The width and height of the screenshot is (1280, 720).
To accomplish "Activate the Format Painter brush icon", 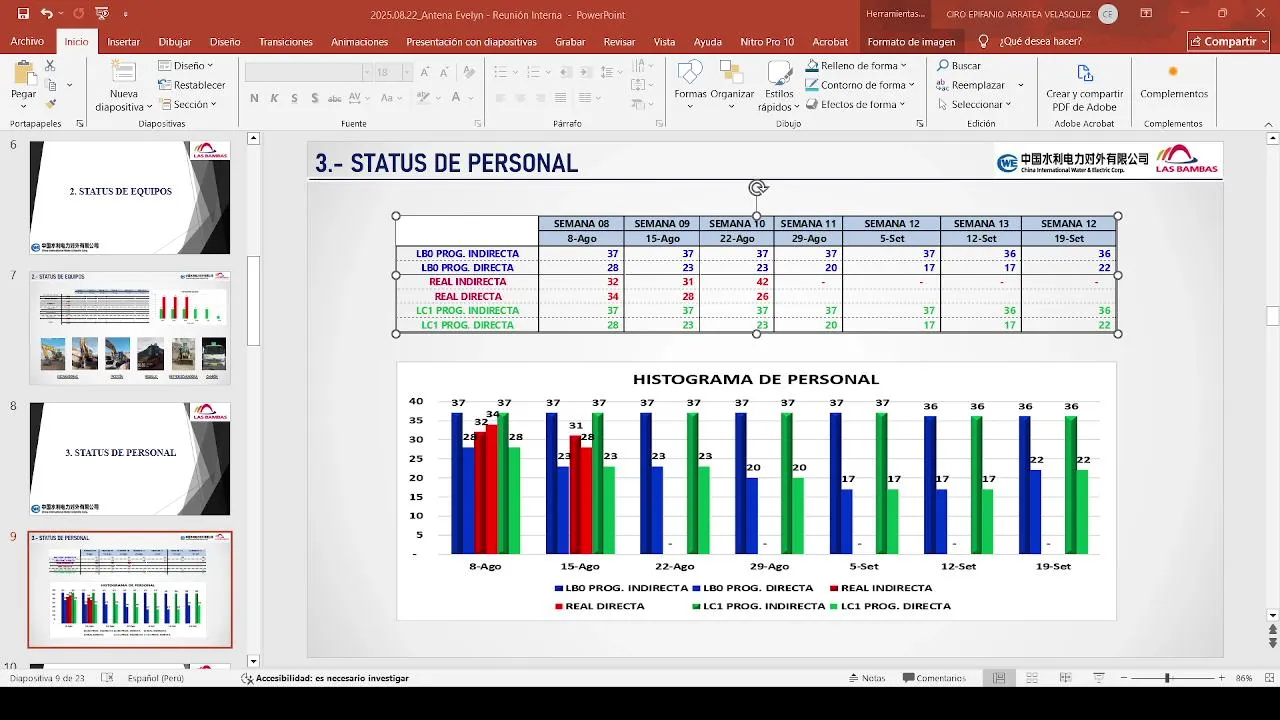I will click(50, 104).
